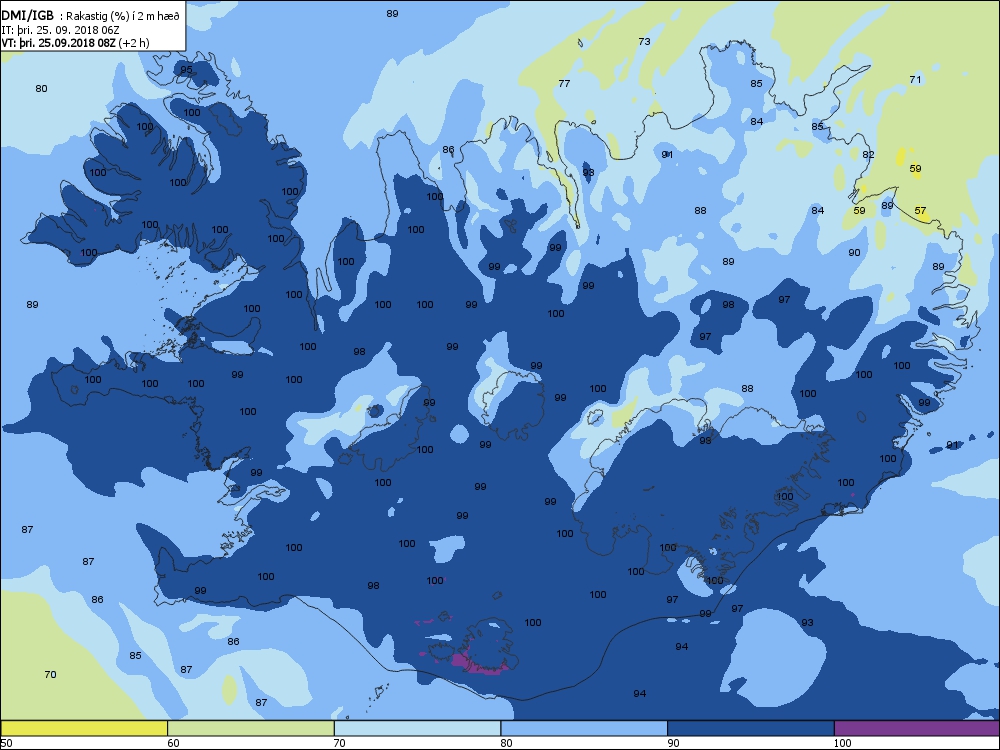Click the value 90 on the map, above the legend
Screen dimensions: 1000x750
click(854, 253)
